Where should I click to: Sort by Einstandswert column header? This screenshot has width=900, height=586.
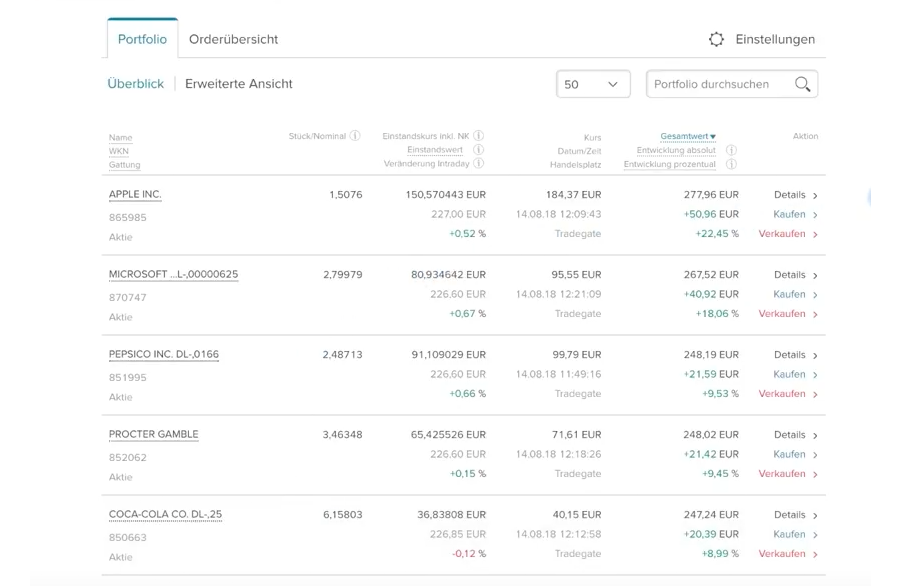tap(435, 150)
